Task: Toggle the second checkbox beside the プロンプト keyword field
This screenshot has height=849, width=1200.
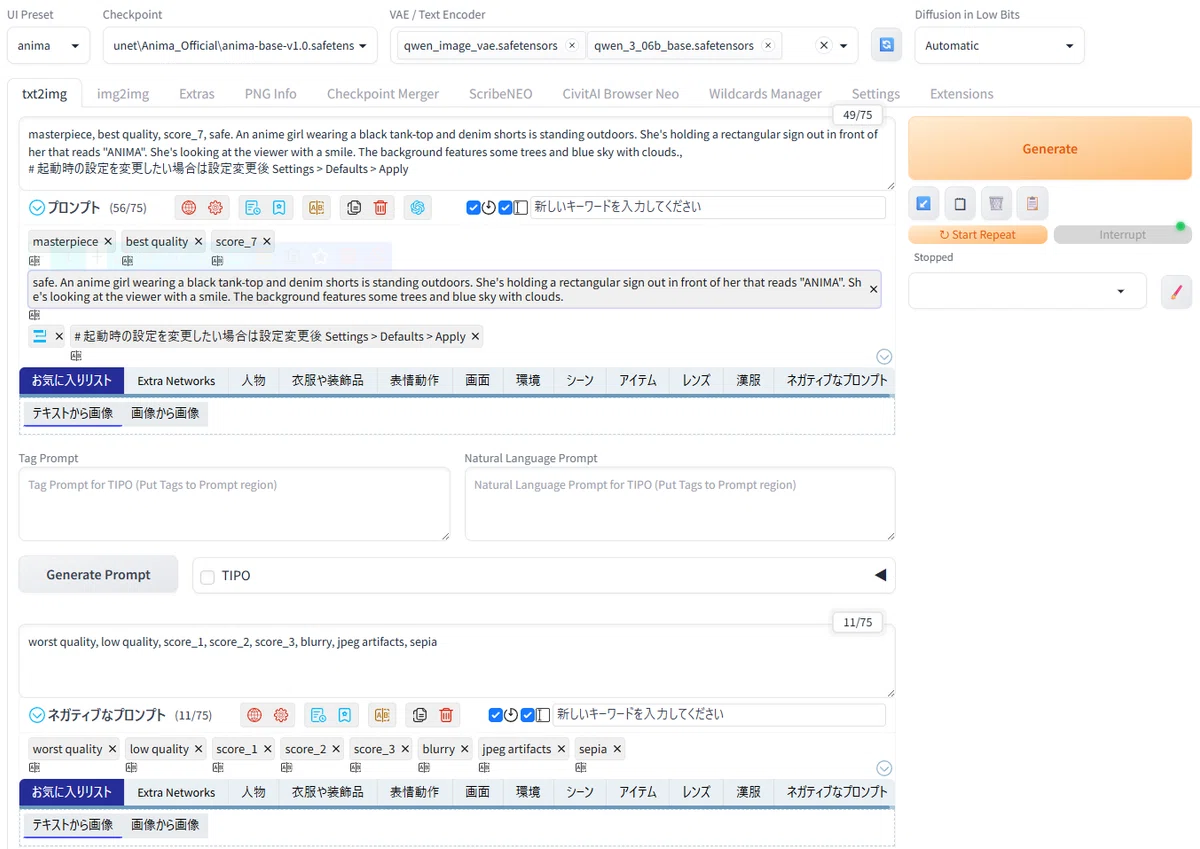Action: pyautogui.click(x=505, y=208)
